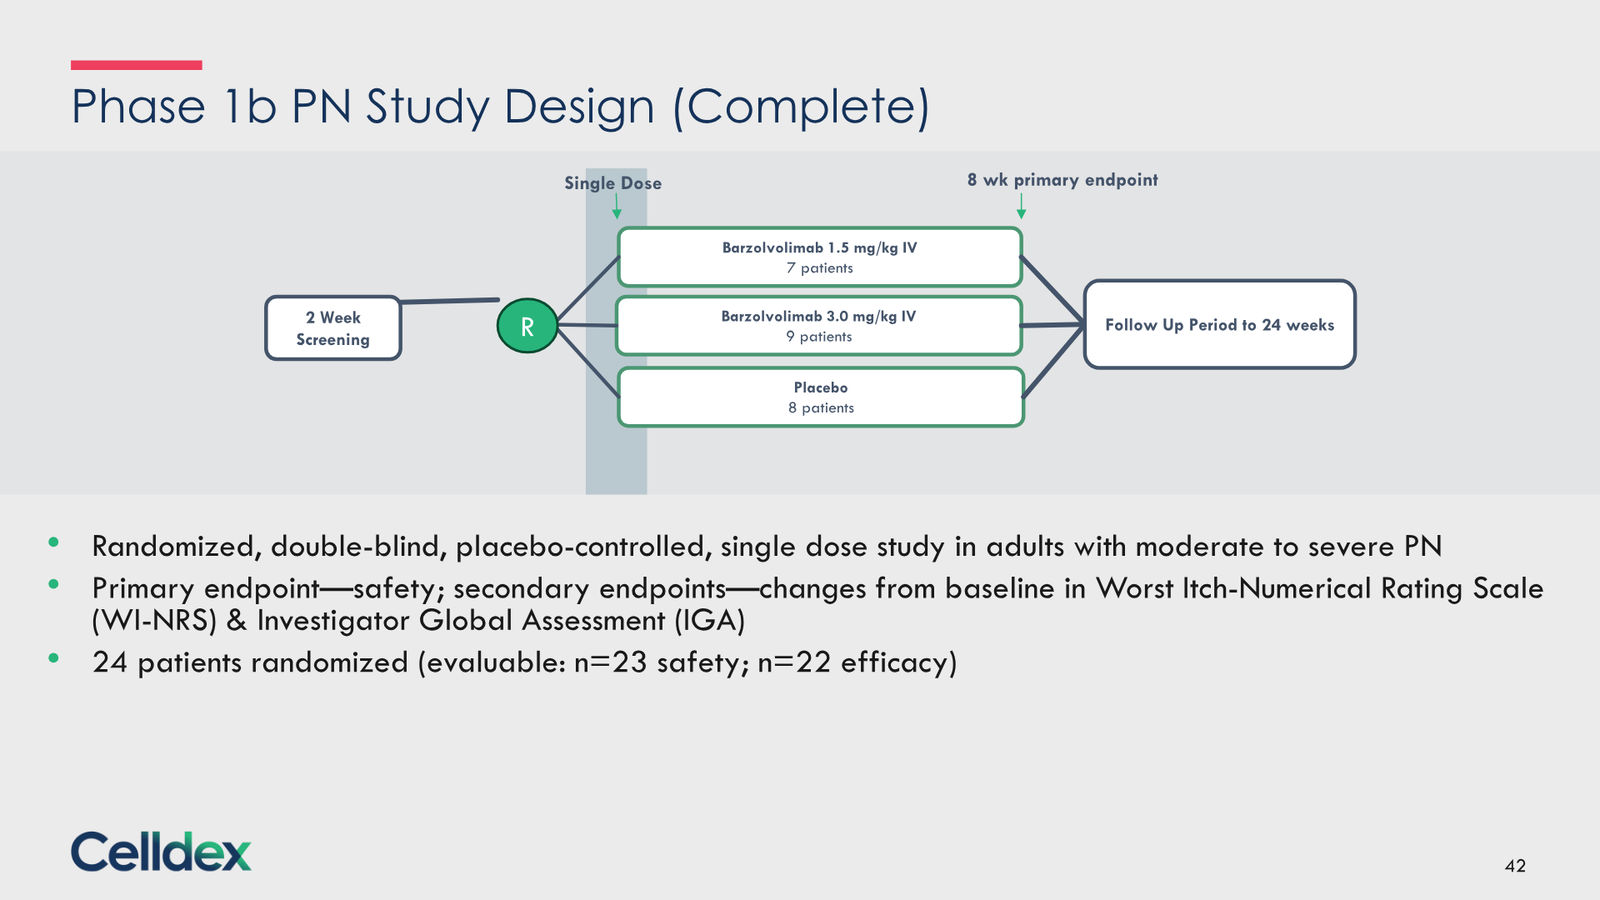Click the (WI-NRS) & Investigator Global Assessment line
The height and width of the screenshot is (900, 1600).
(x=419, y=621)
